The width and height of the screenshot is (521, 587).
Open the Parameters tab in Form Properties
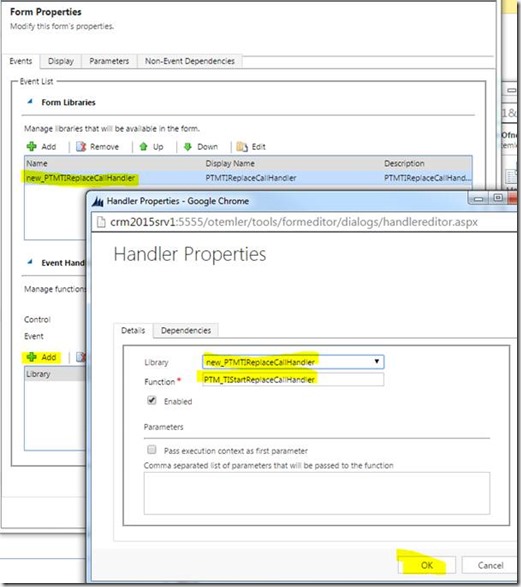(109, 61)
